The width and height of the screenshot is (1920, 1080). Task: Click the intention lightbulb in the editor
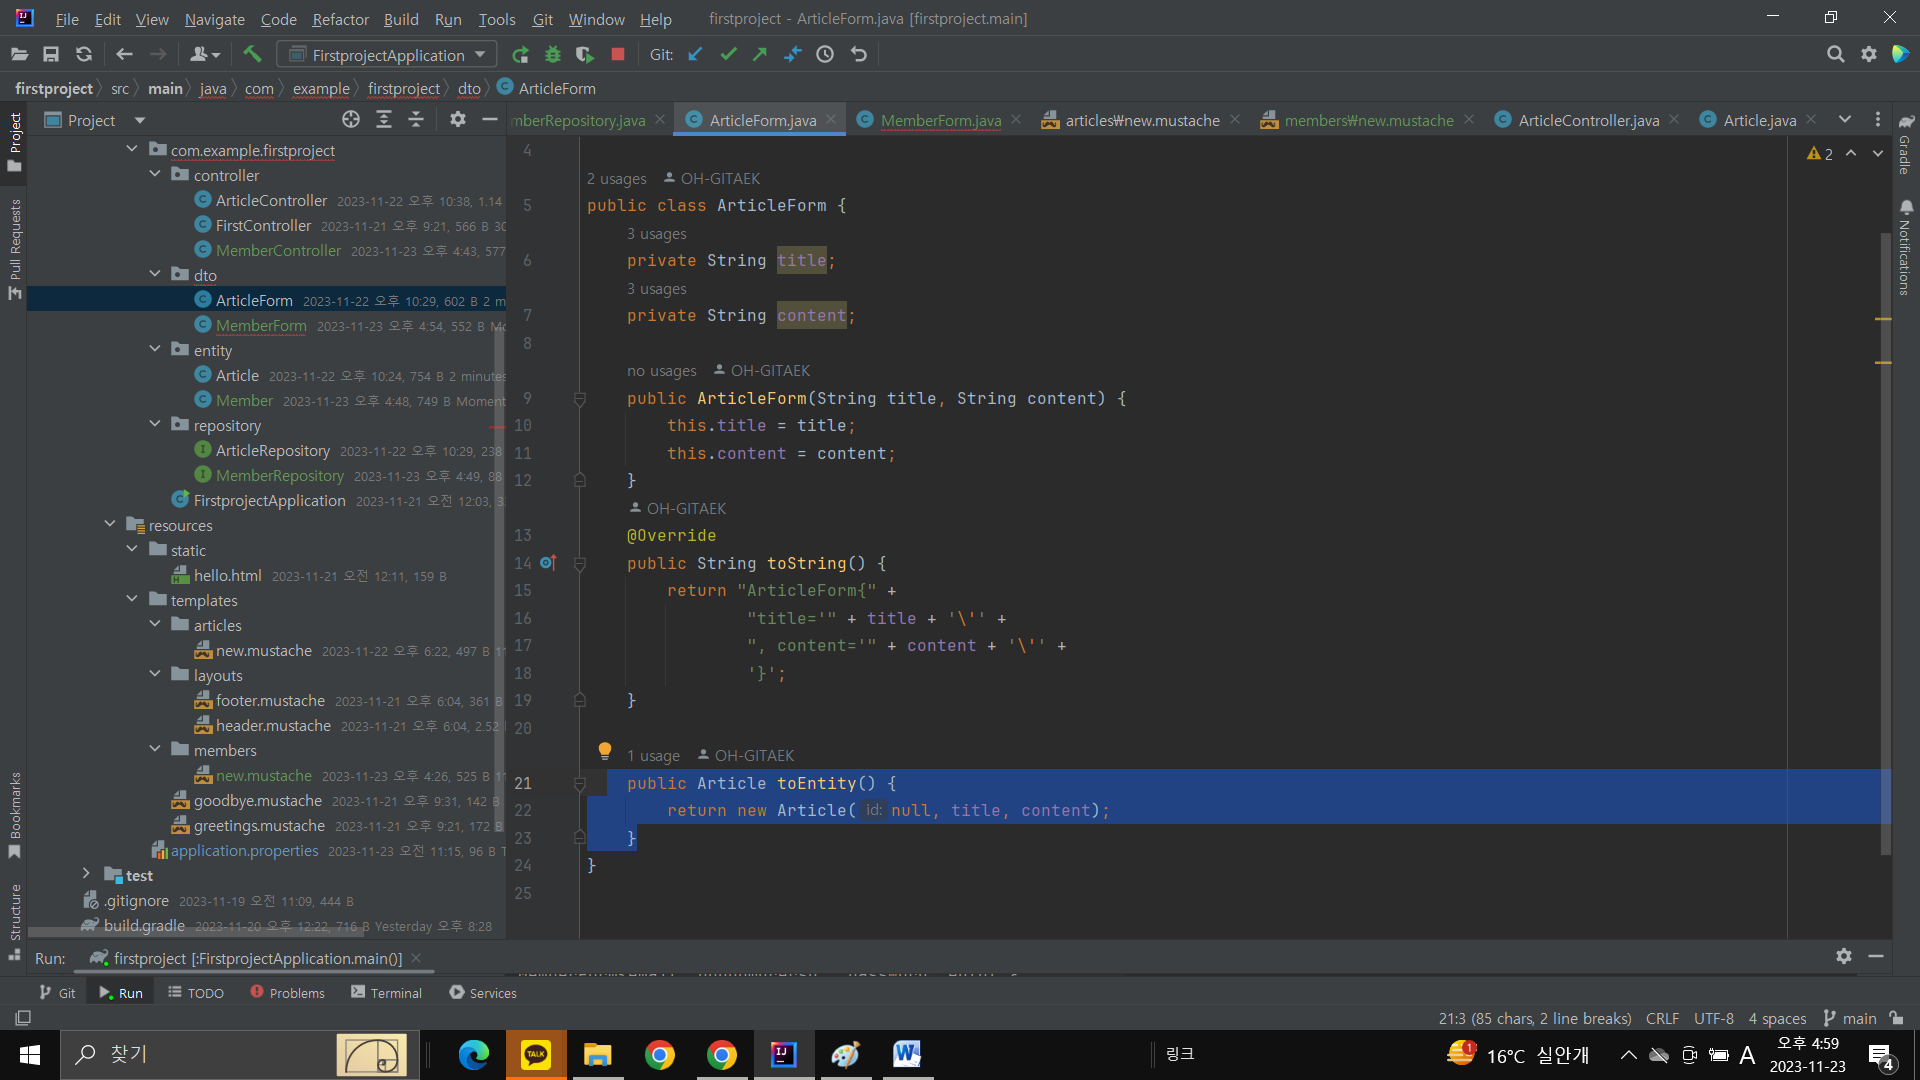[605, 751]
